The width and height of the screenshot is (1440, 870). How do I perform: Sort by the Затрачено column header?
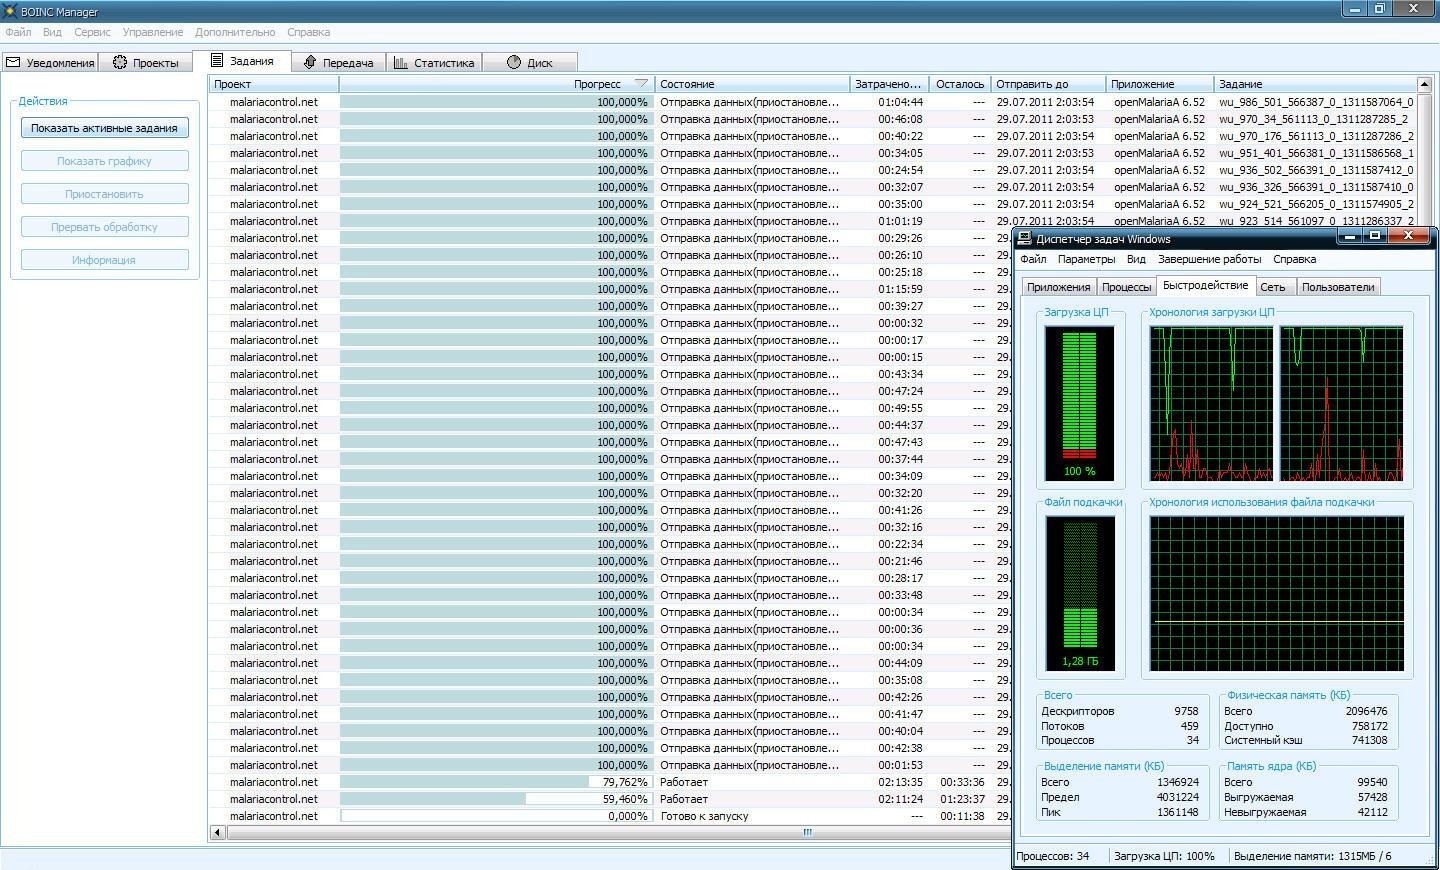[889, 84]
